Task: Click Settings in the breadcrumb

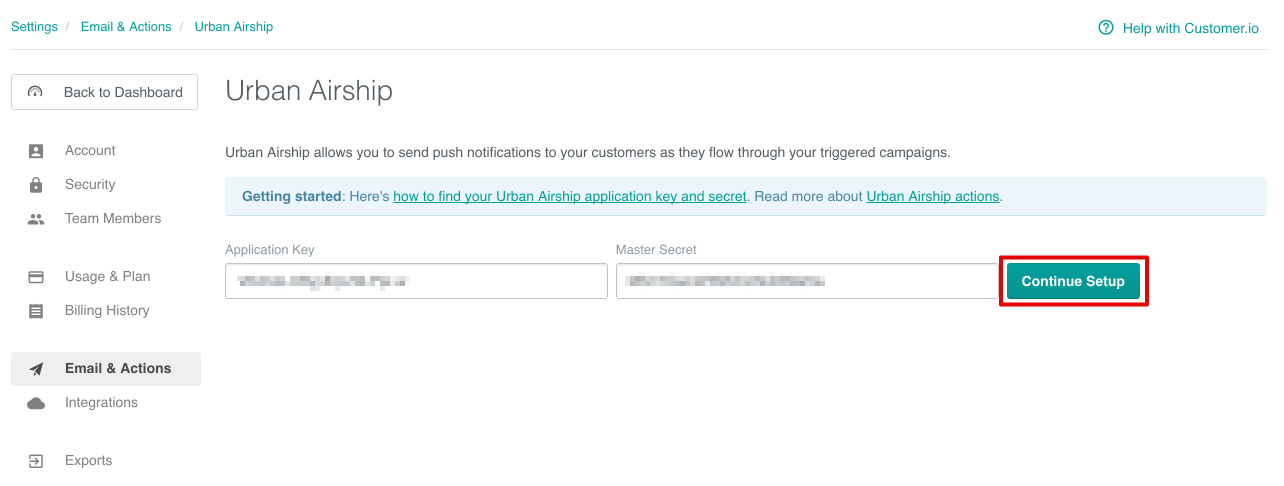Action: pos(34,27)
